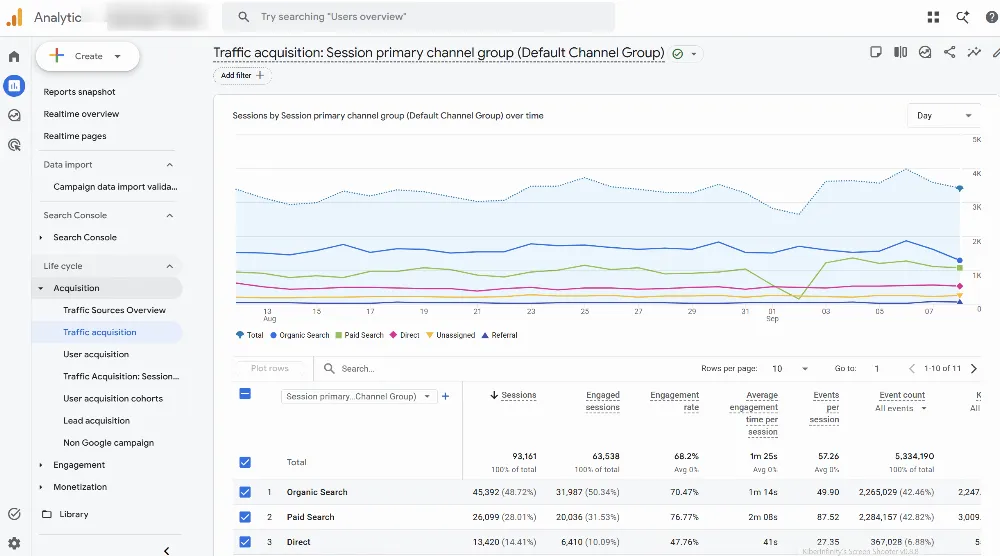Open the Explore icon in left rail
Screen dimensions: 1000x556
coord(14,115)
